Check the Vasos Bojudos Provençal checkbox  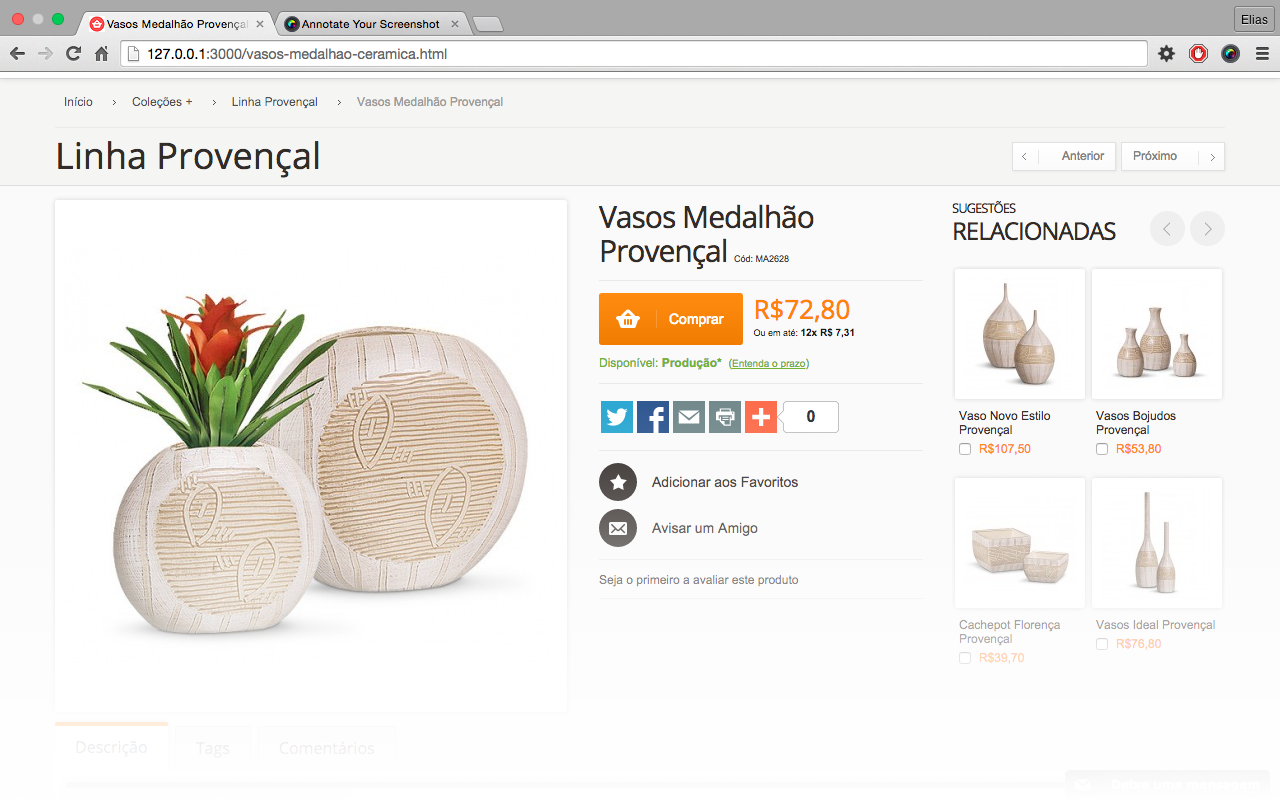tap(1102, 449)
